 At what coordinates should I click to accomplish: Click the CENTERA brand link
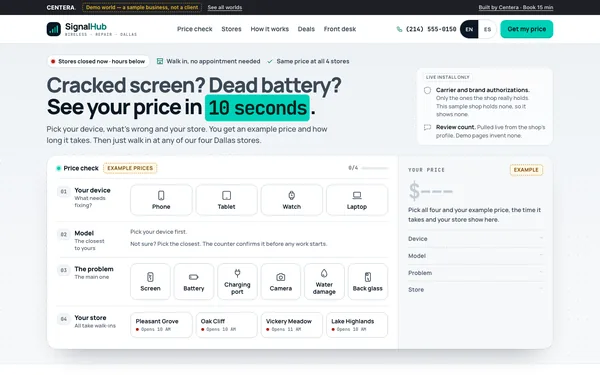pos(61,7)
